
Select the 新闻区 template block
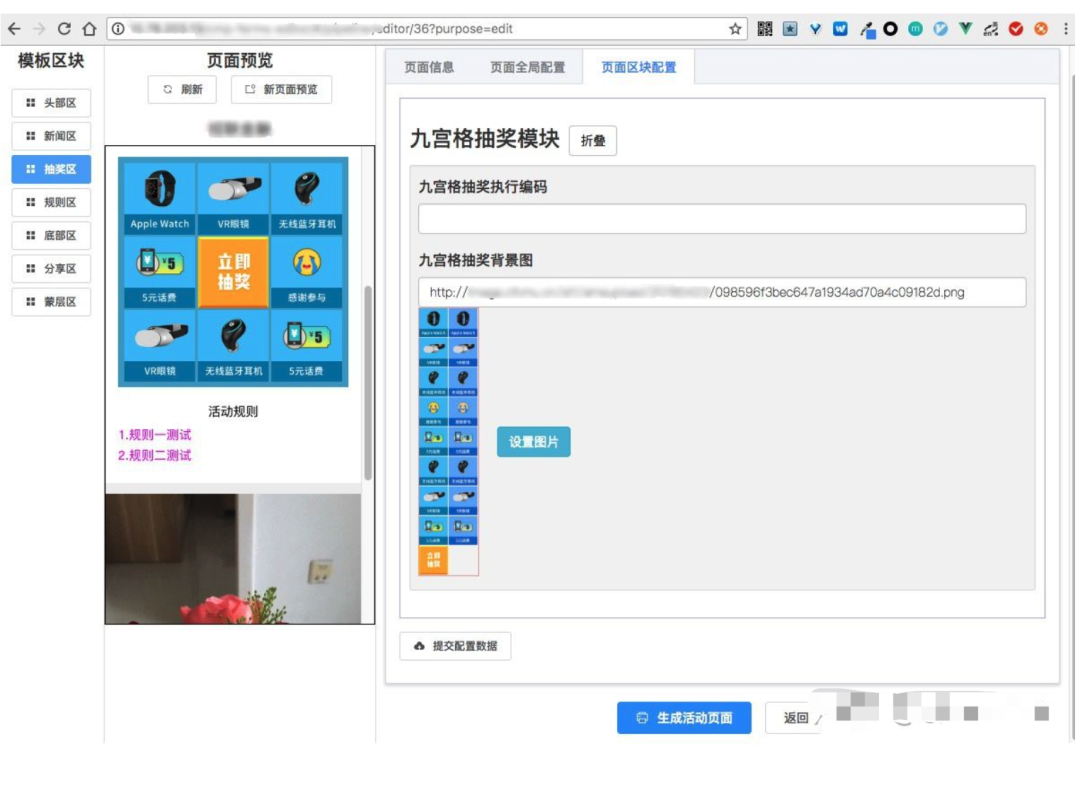point(51,136)
